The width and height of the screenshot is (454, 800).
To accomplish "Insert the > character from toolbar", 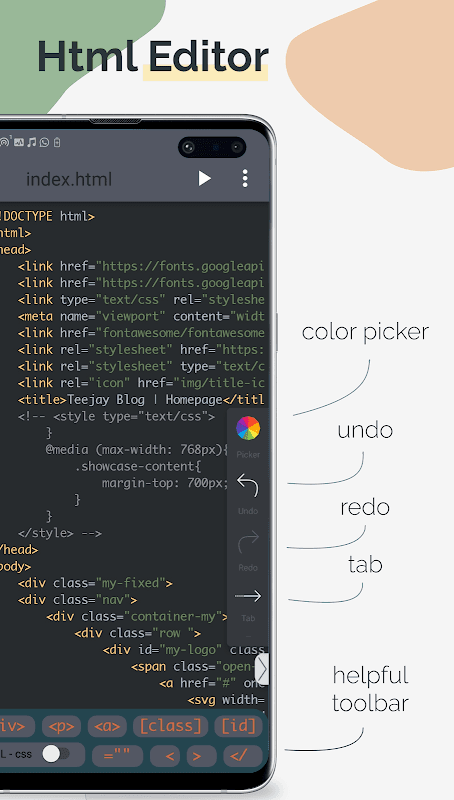I will tap(201, 756).
